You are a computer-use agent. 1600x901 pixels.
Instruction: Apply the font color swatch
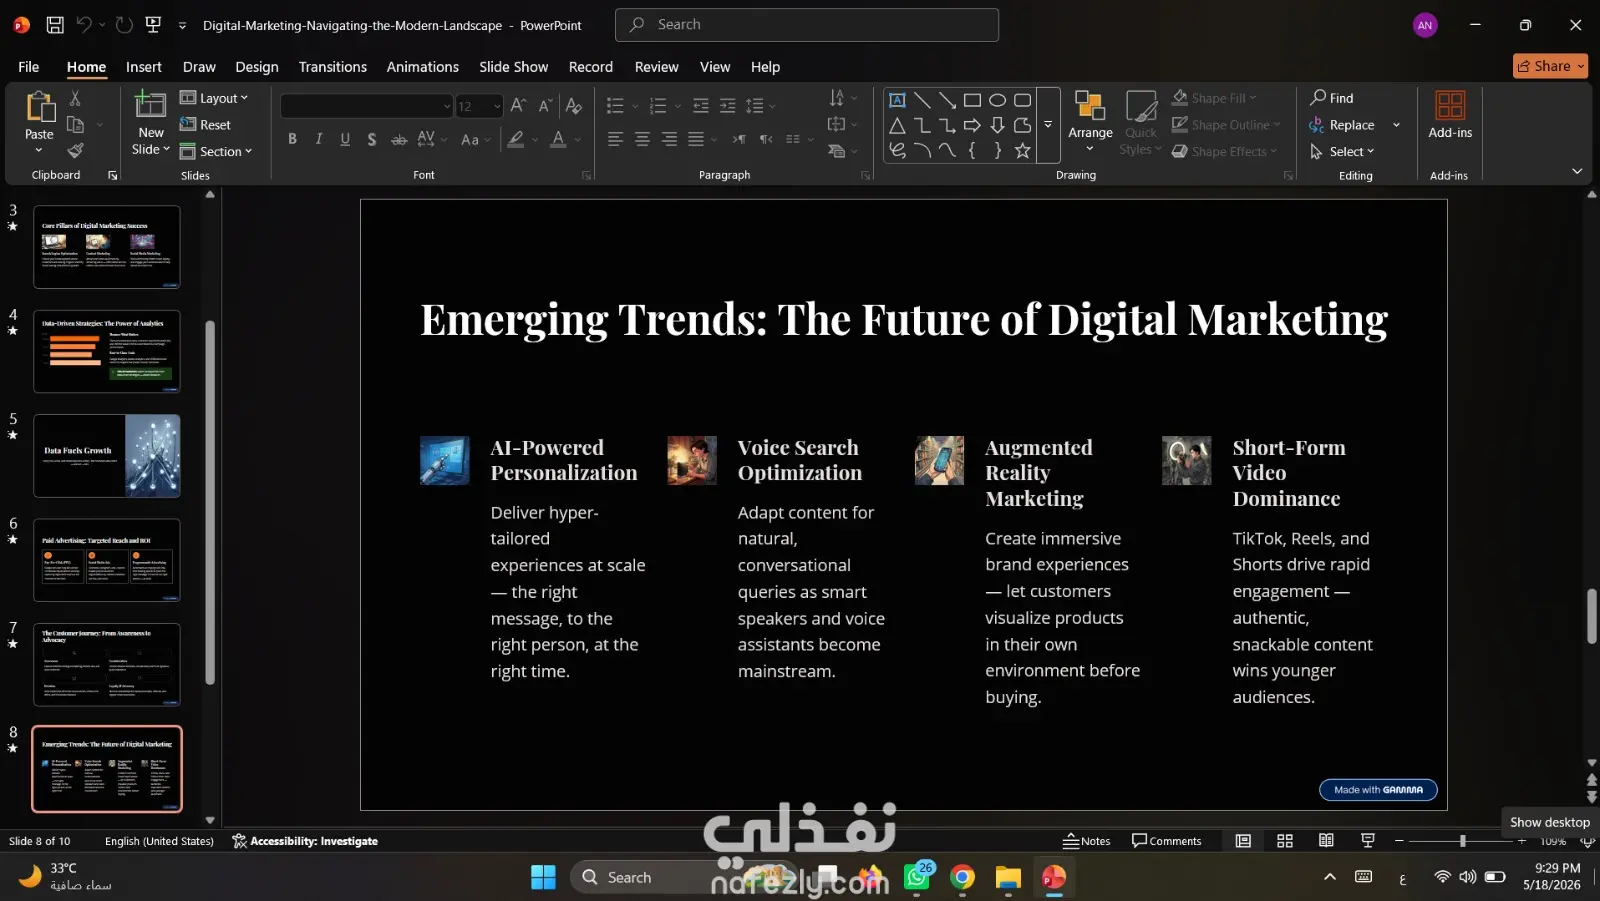click(558, 139)
